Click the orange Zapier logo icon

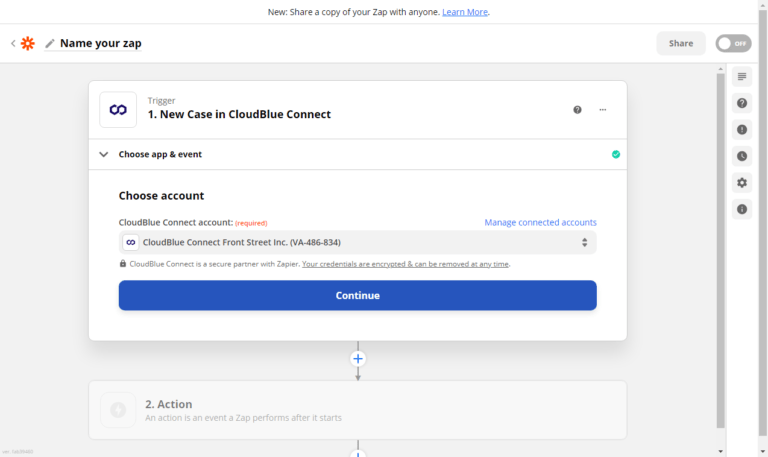tap(28, 43)
